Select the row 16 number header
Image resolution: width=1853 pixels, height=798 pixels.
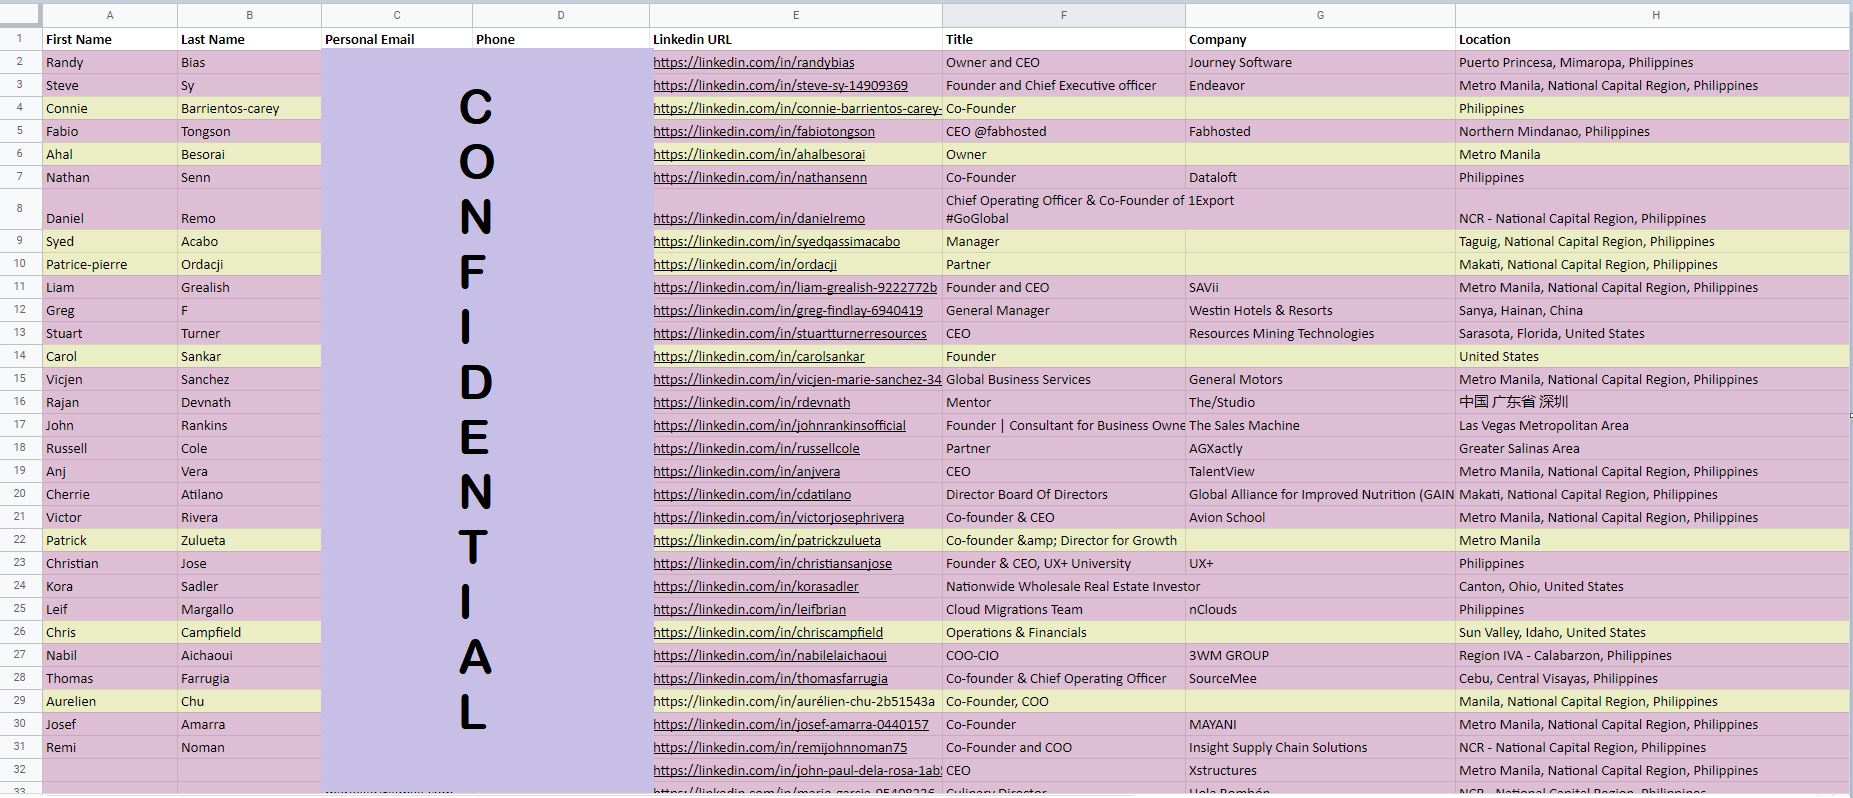point(20,402)
